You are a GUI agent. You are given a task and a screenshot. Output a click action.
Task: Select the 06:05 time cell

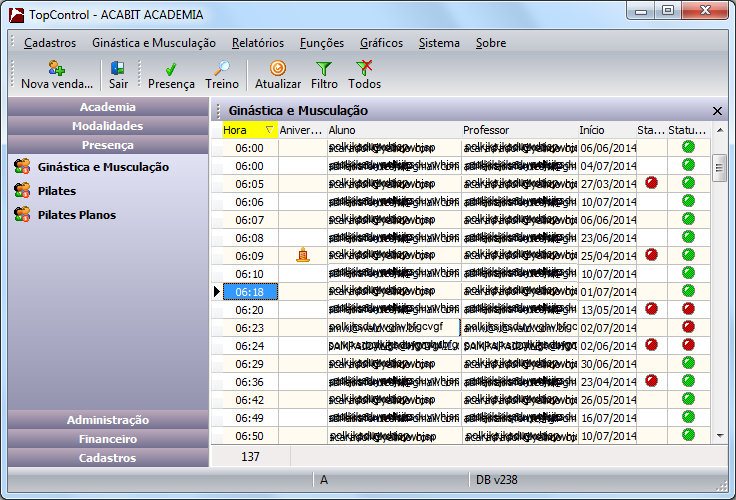(x=250, y=184)
